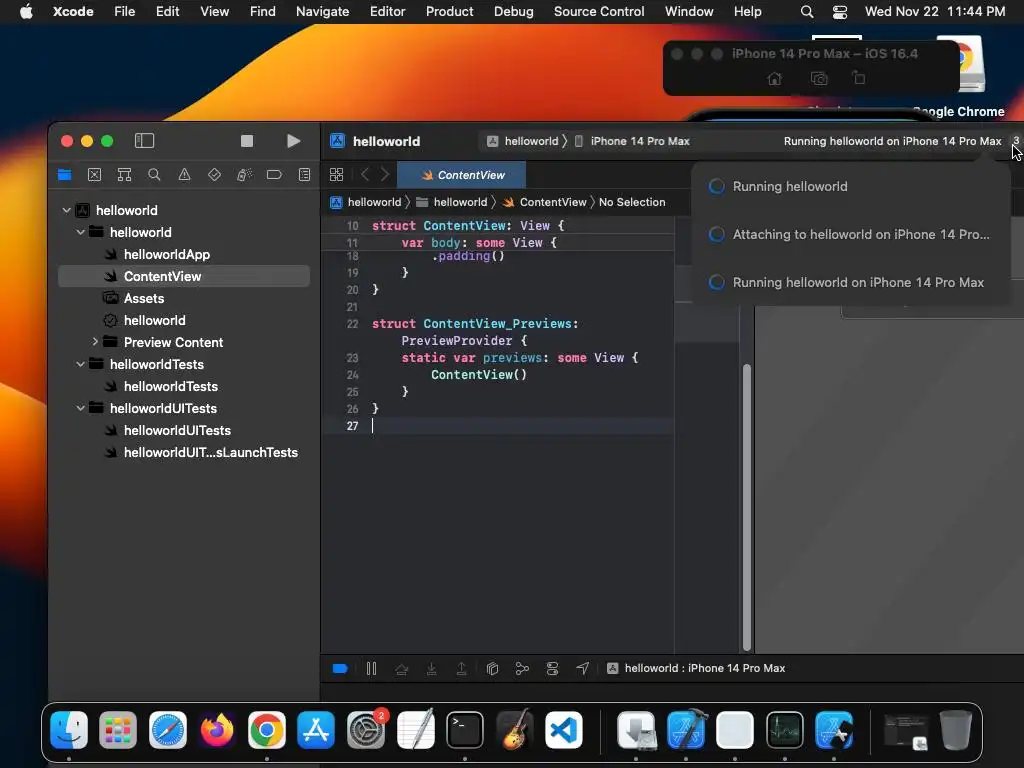Screen dimensions: 1024x768
Task: Collapse the helloworldUITests folder
Action: coord(80,408)
